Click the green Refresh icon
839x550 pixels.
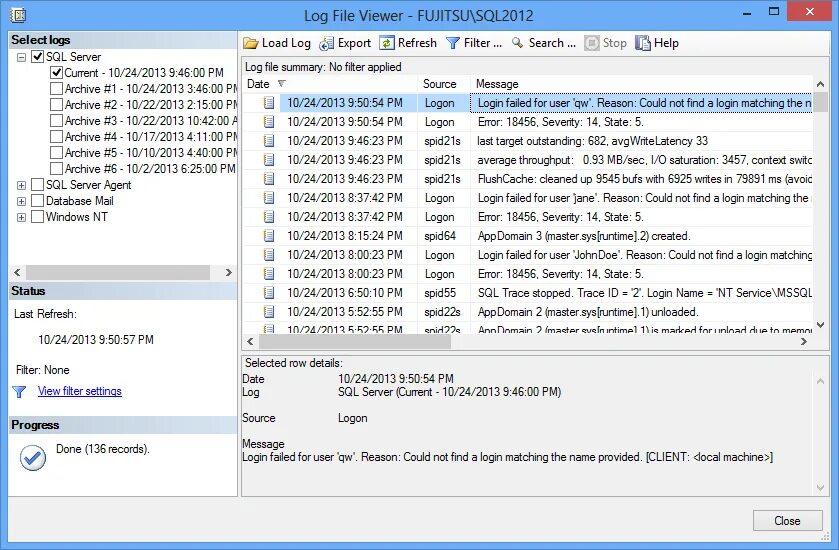point(387,43)
